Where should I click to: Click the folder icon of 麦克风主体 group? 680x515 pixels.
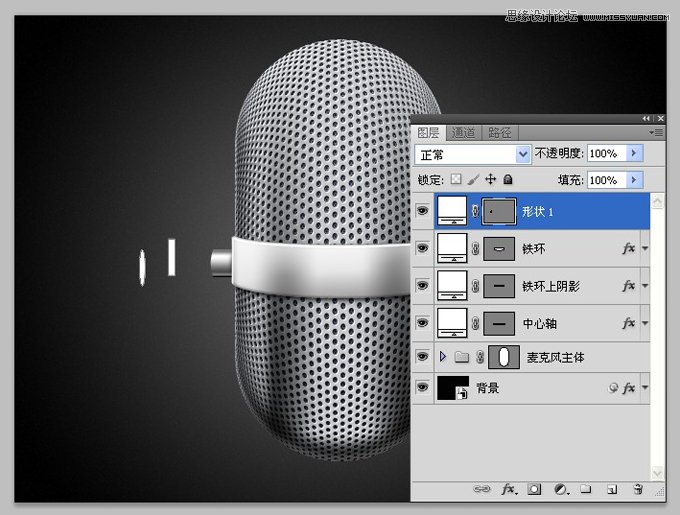(x=462, y=357)
